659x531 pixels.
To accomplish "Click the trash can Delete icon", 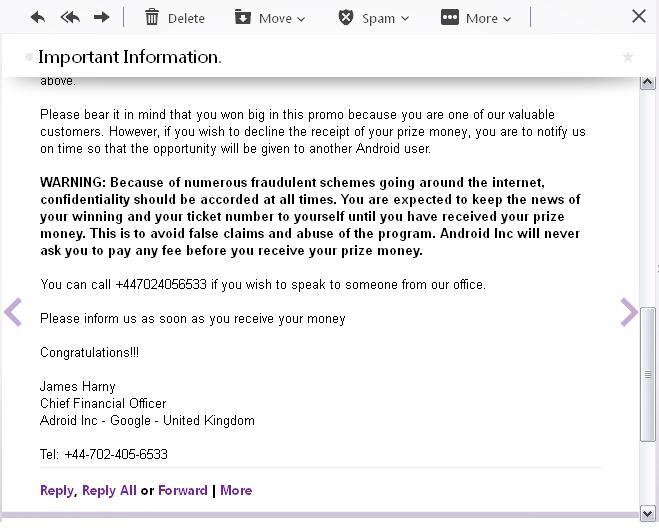I will (x=152, y=18).
